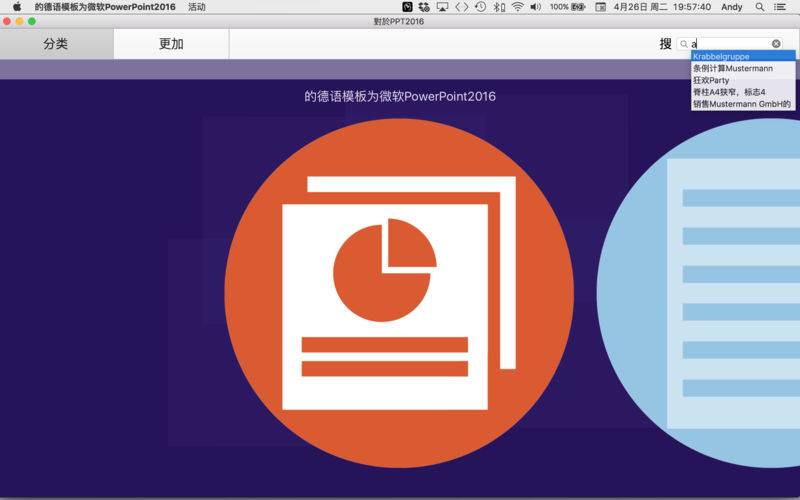Click the angle brackets menu bar icon
Image resolution: width=800 pixels, height=500 pixels.
pos(462,7)
